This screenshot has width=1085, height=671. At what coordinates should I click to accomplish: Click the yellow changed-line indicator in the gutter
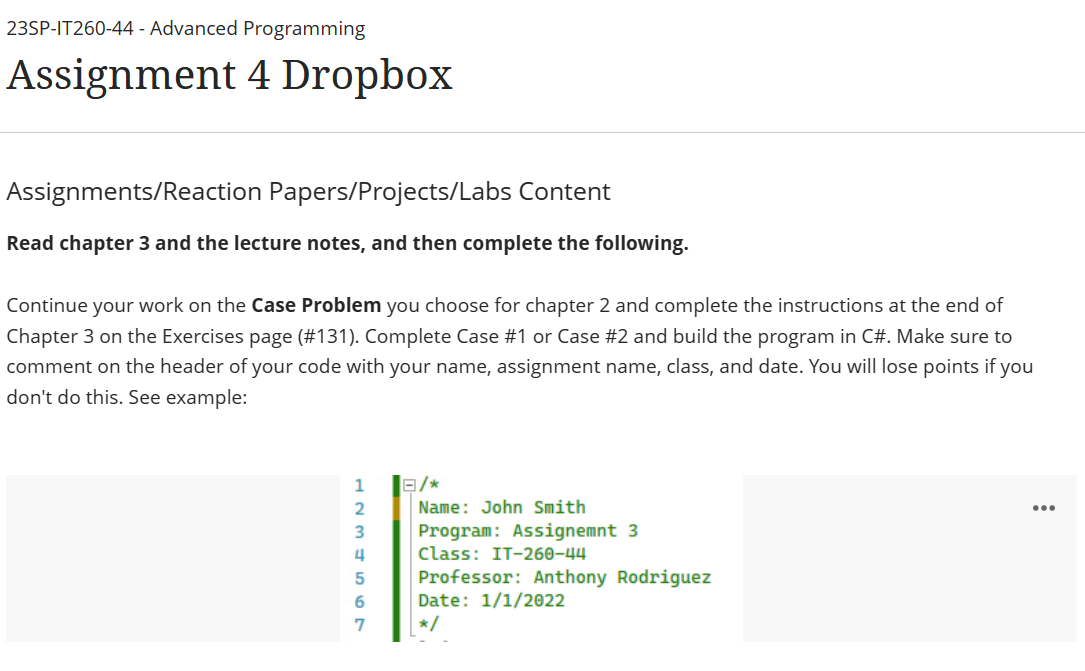396,508
